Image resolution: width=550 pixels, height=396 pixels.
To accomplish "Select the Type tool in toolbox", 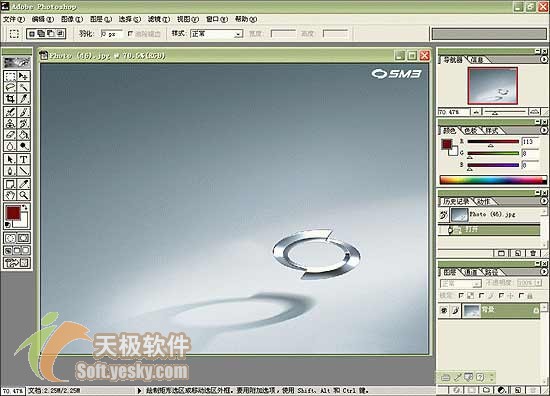I will (x=24, y=160).
